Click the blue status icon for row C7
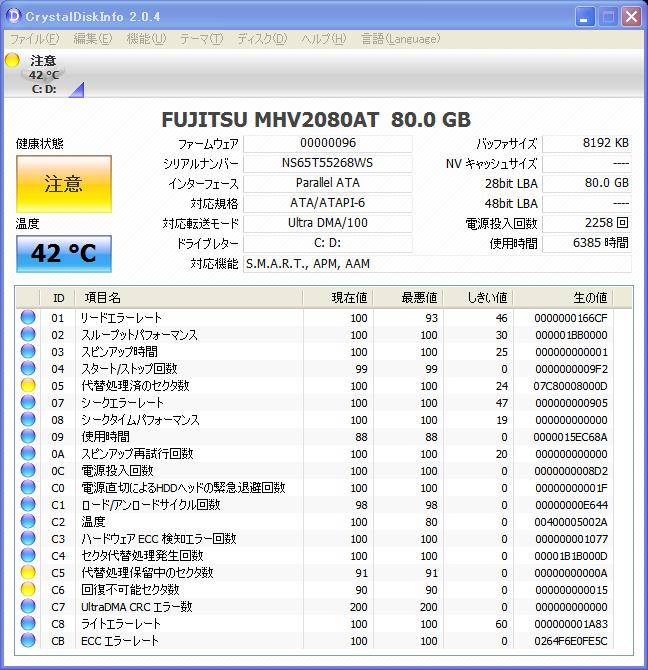Viewport: 648px width, 670px height. (x=28, y=607)
